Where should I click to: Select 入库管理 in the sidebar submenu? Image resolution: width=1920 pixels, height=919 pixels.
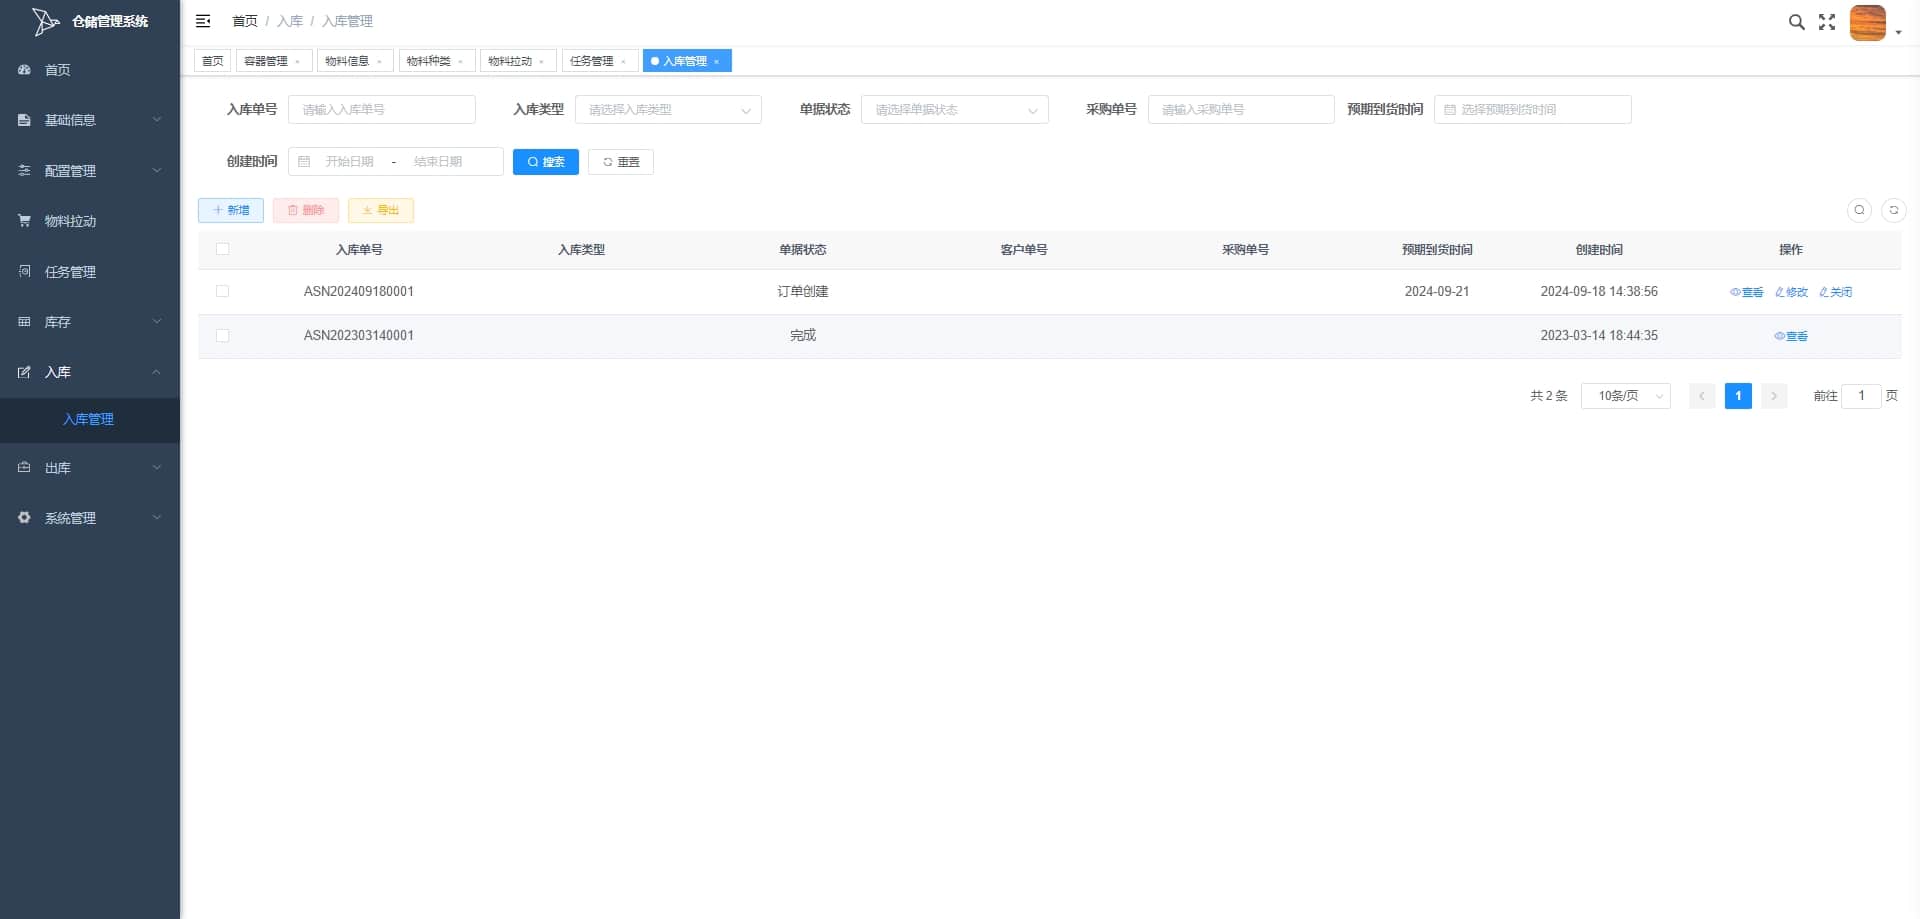(90, 420)
